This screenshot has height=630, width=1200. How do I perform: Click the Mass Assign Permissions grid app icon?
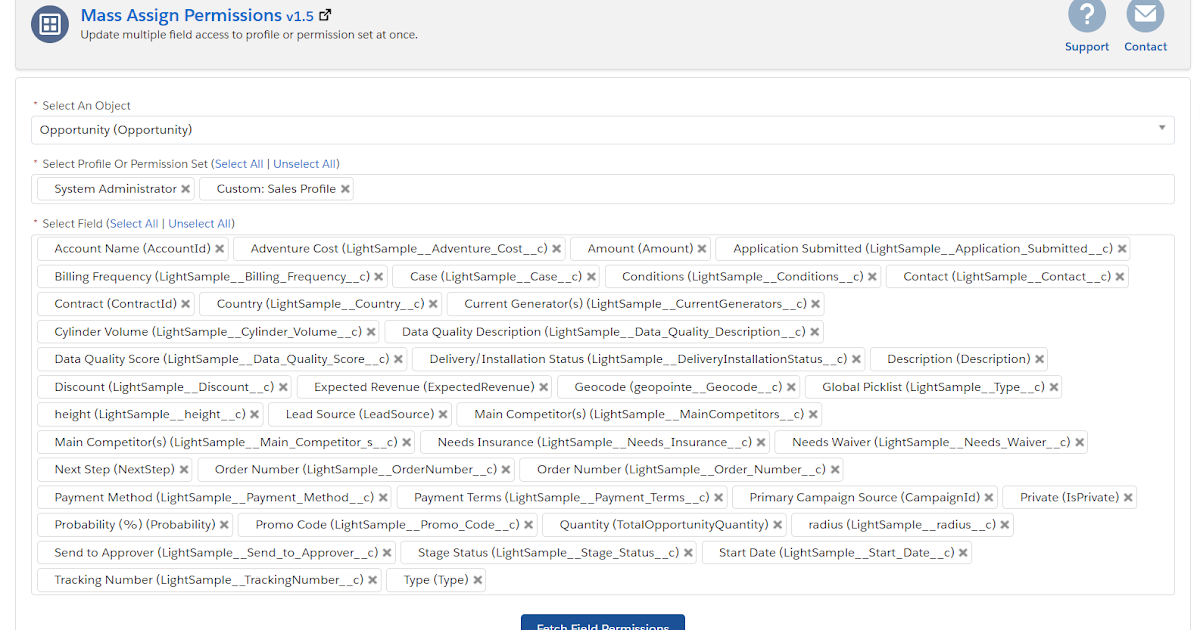(50, 24)
